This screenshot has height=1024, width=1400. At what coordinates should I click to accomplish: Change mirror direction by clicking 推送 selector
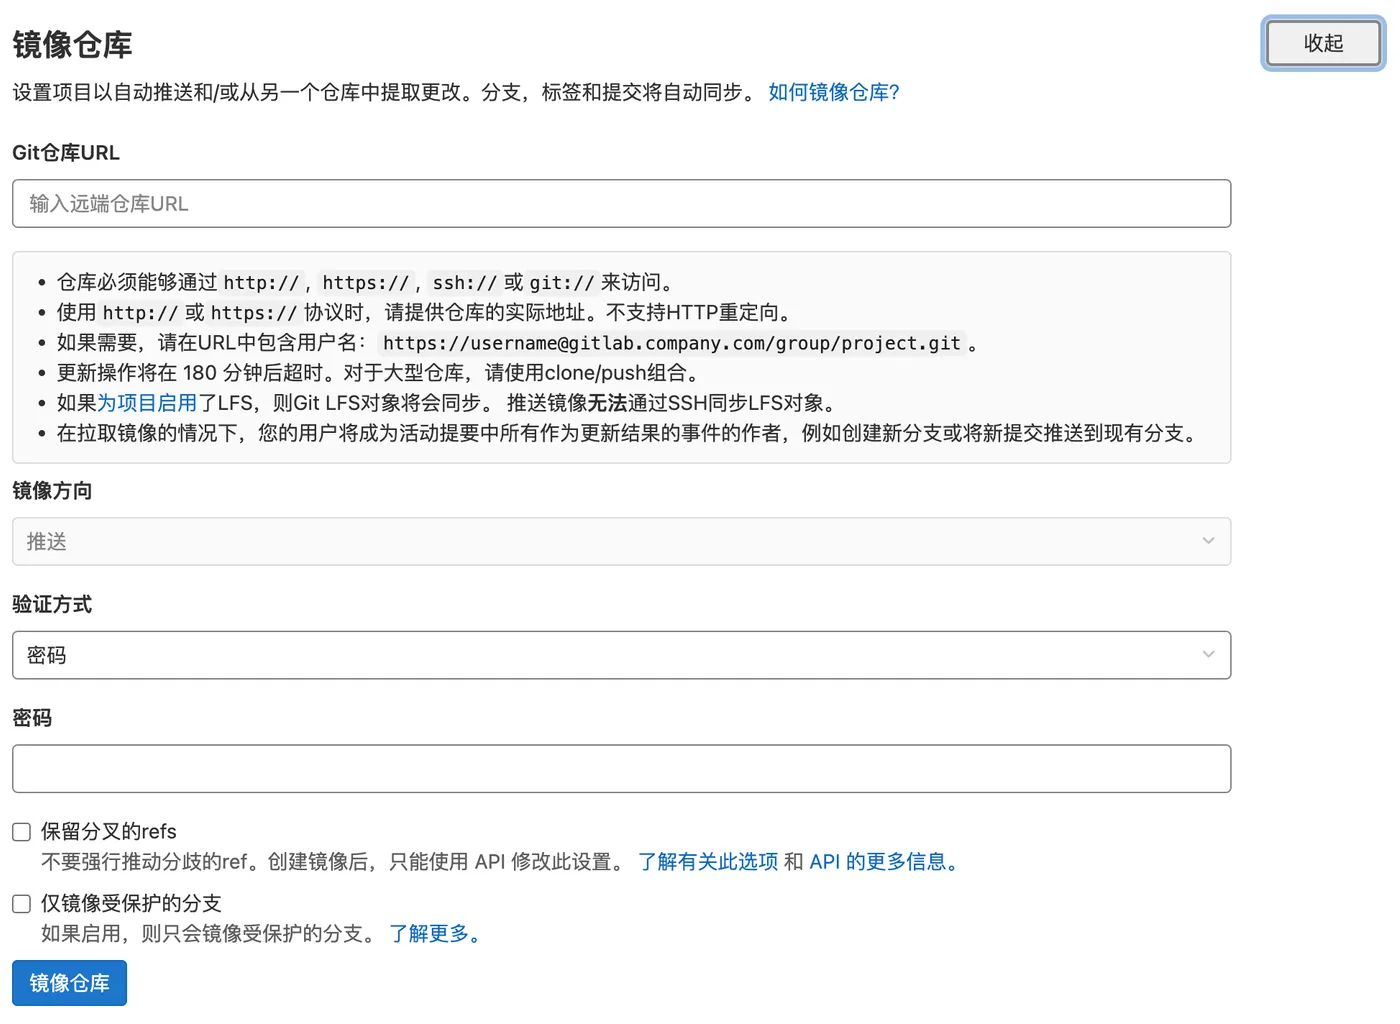[x=620, y=541]
